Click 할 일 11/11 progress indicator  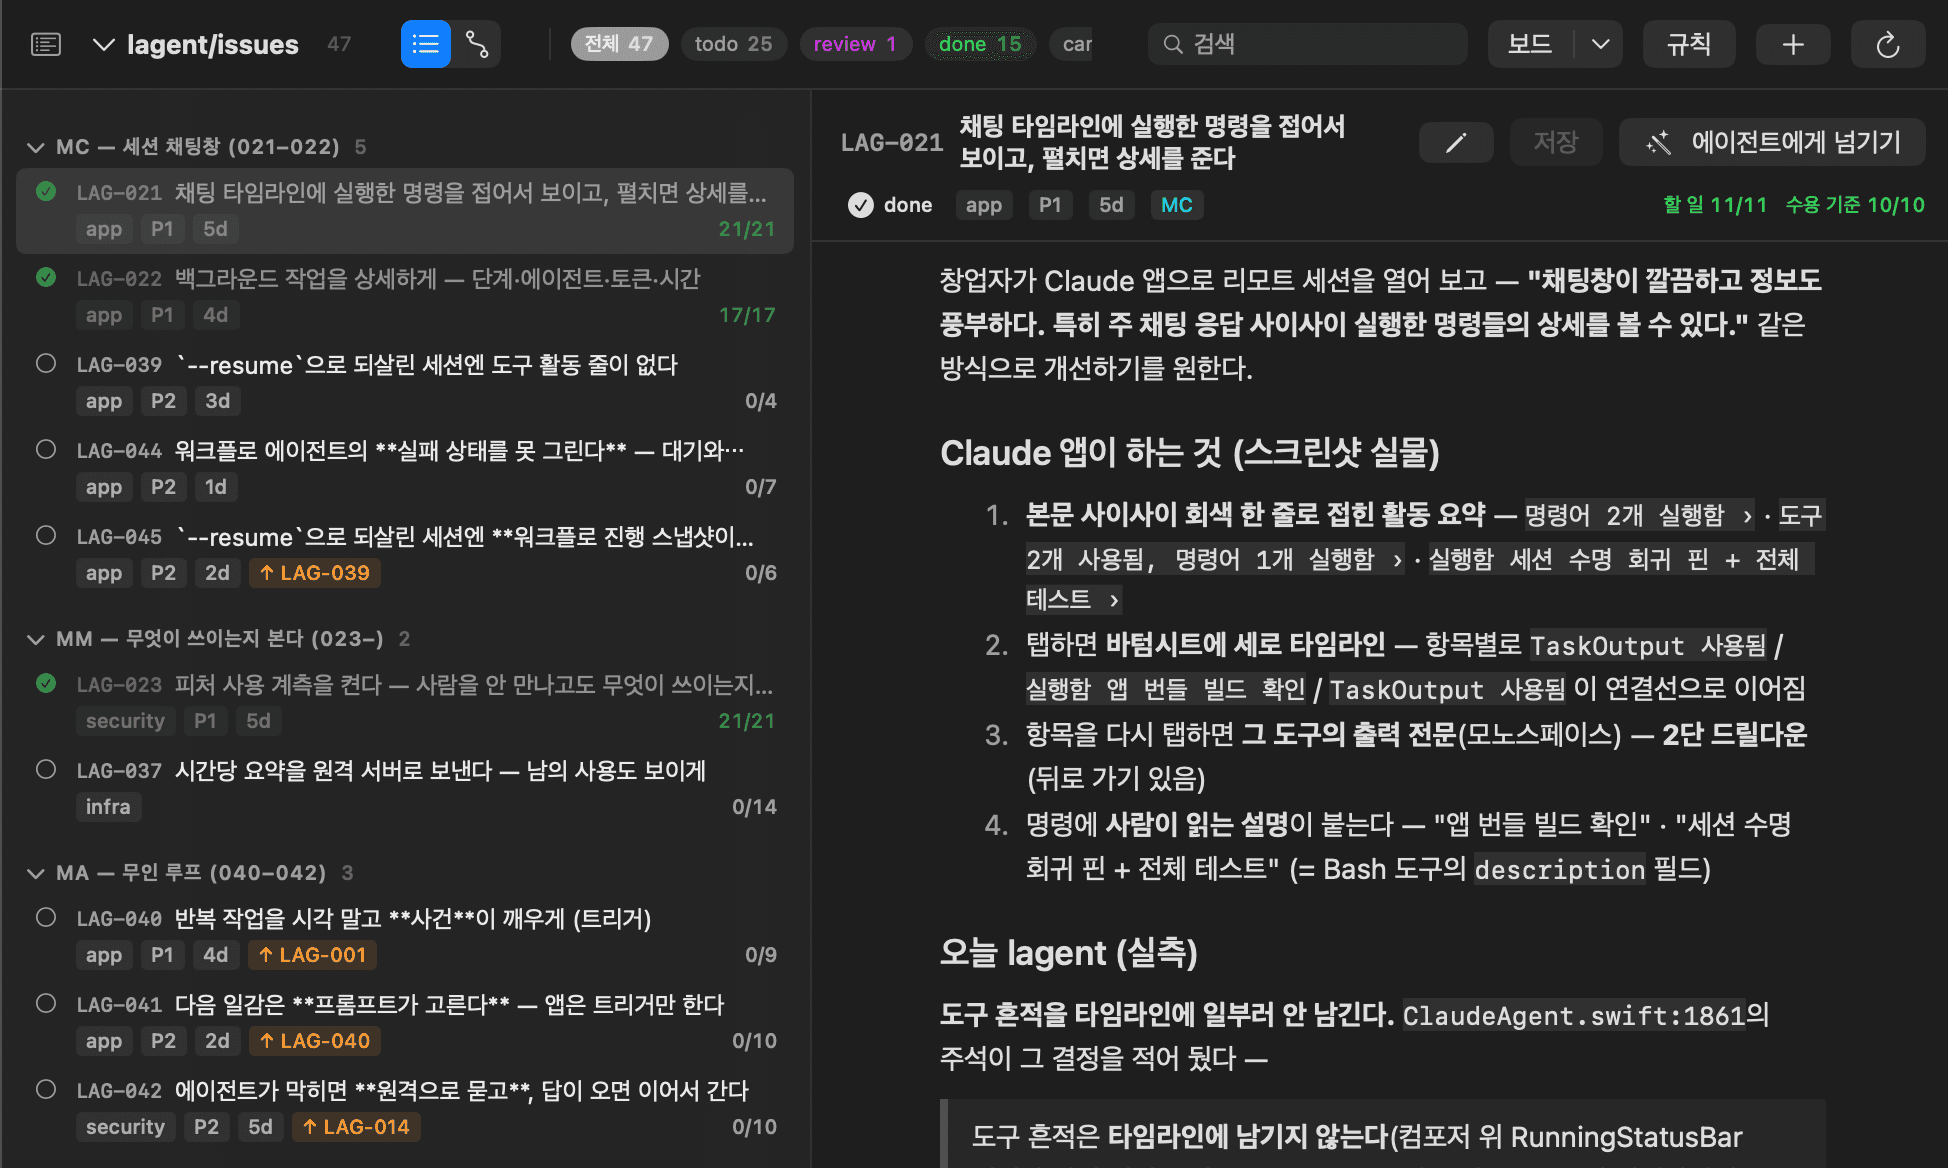[x=1715, y=205]
